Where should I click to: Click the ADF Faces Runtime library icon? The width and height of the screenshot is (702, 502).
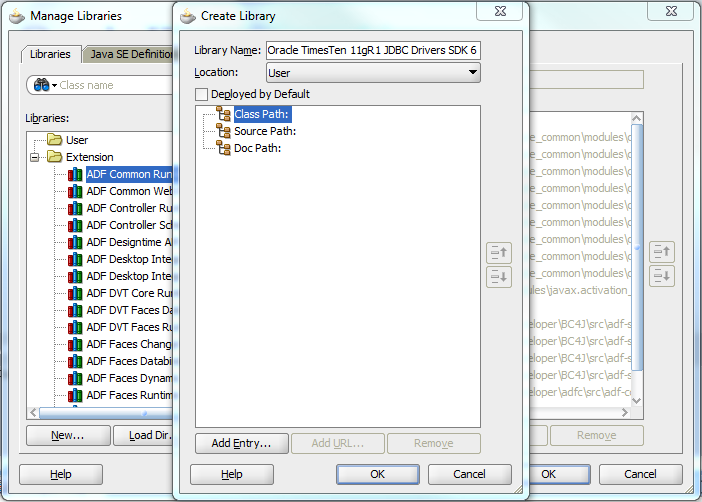(75, 395)
